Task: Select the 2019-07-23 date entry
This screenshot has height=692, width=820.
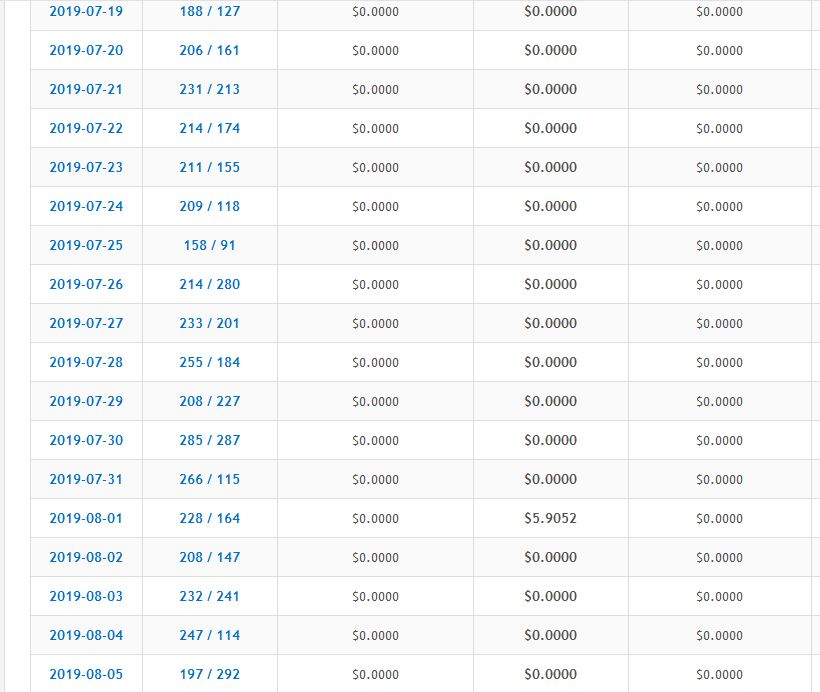Action: [86, 167]
